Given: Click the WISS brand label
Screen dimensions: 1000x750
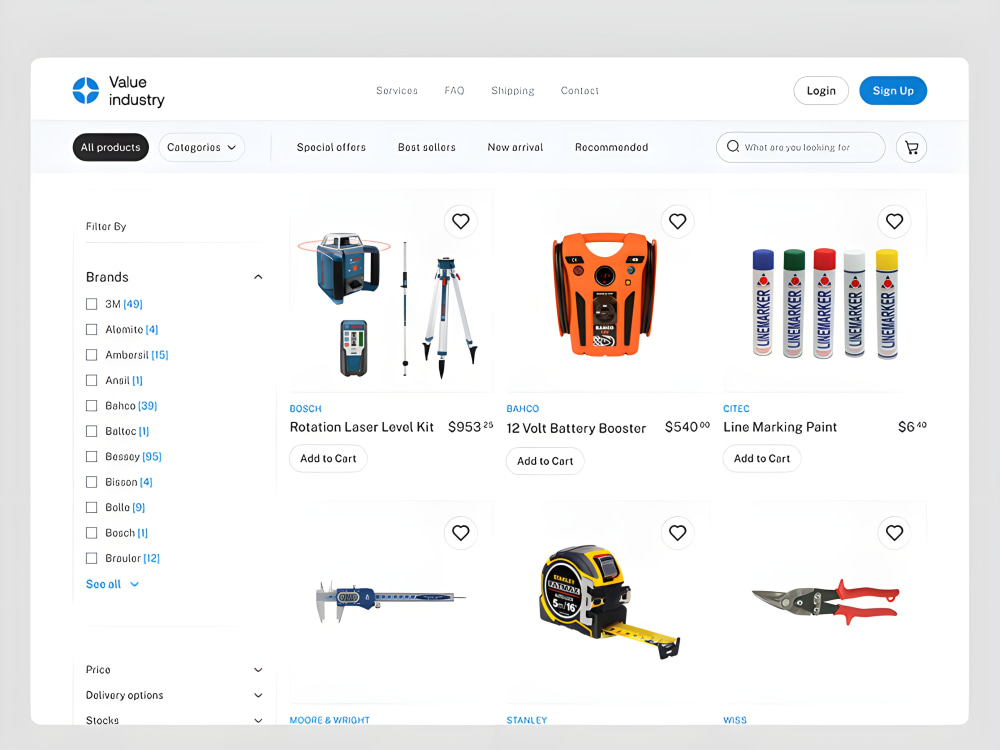Looking at the screenshot, I should [x=735, y=720].
